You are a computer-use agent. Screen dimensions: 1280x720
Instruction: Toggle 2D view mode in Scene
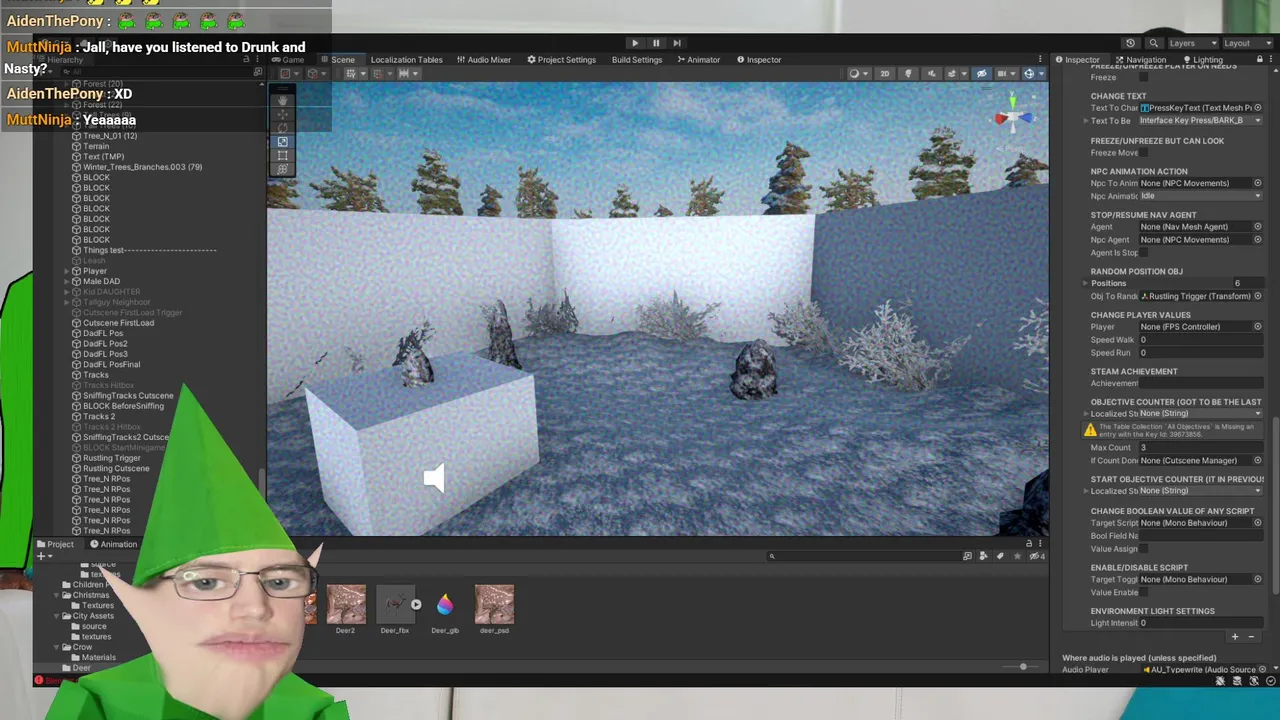pyautogui.click(x=884, y=73)
